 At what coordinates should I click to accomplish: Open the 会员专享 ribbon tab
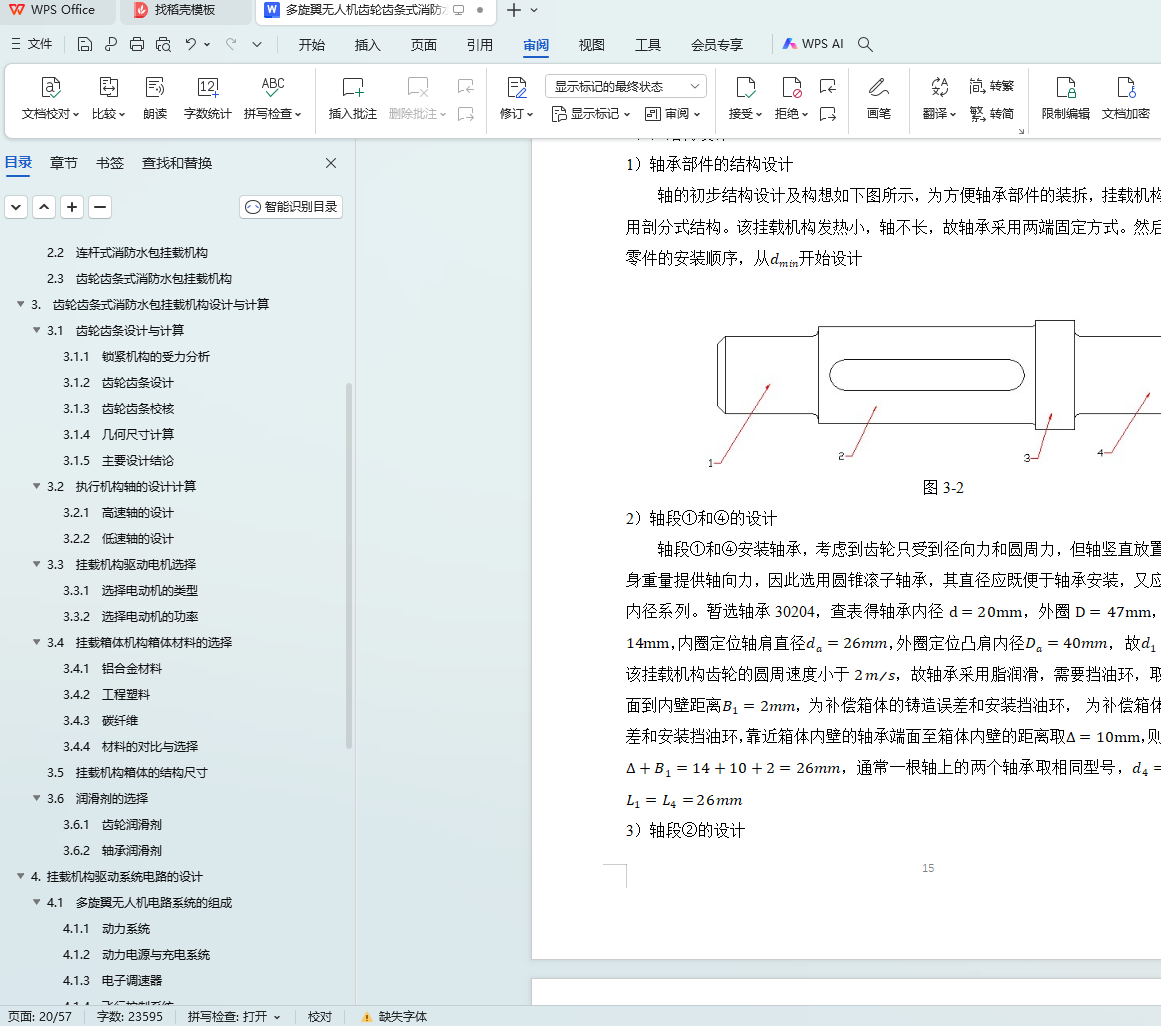[x=717, y=45]
